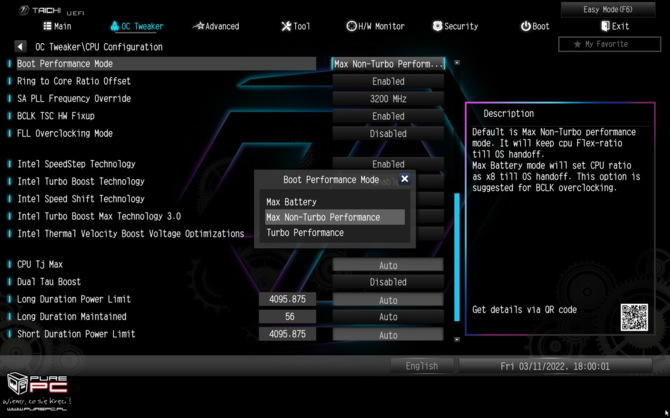This screenshot has width=670, height=418.
Task: Open SA PLL Frequency Override 3200 MHz dropdown
Action: pyautogui.click(x=388, y=99)
